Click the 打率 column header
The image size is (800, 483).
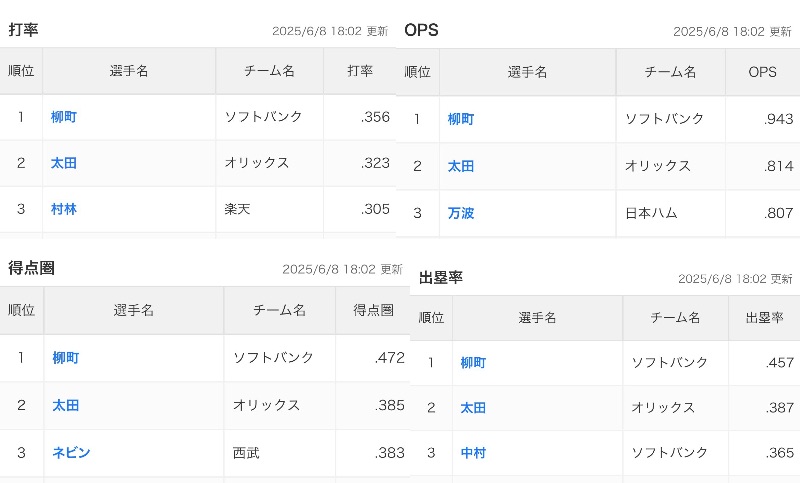359,71
